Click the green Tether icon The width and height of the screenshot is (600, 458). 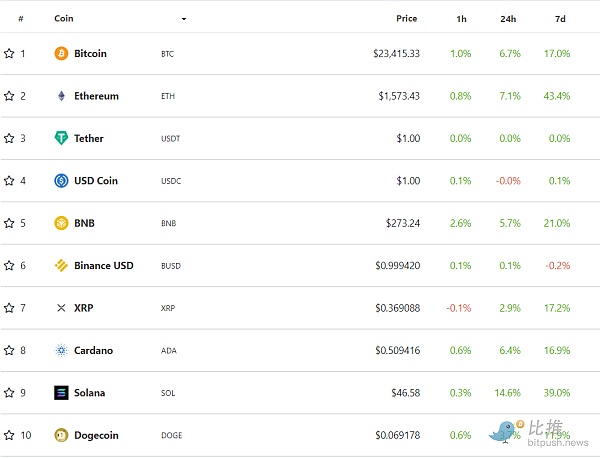pyautogui.click(x=62, y=138)
